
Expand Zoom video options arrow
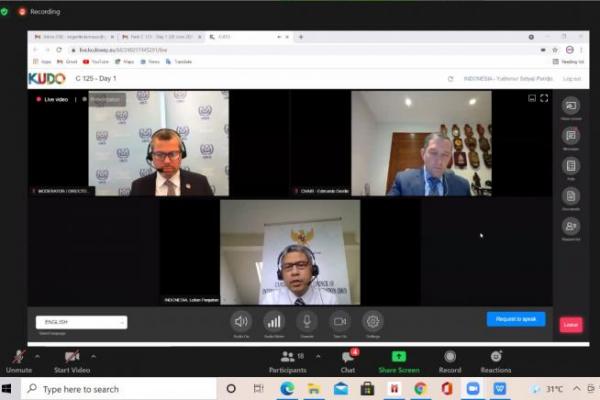click(93, 356)
